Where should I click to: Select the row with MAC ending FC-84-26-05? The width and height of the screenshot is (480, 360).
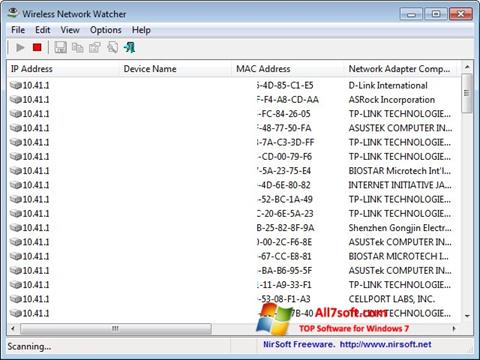coord(234,114)
